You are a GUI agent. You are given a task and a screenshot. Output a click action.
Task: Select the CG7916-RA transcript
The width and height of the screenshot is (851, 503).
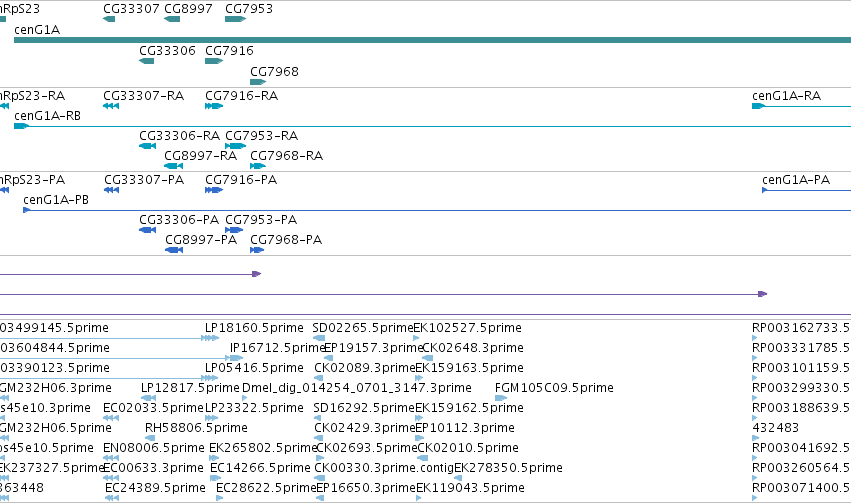[x=214, y=106]
